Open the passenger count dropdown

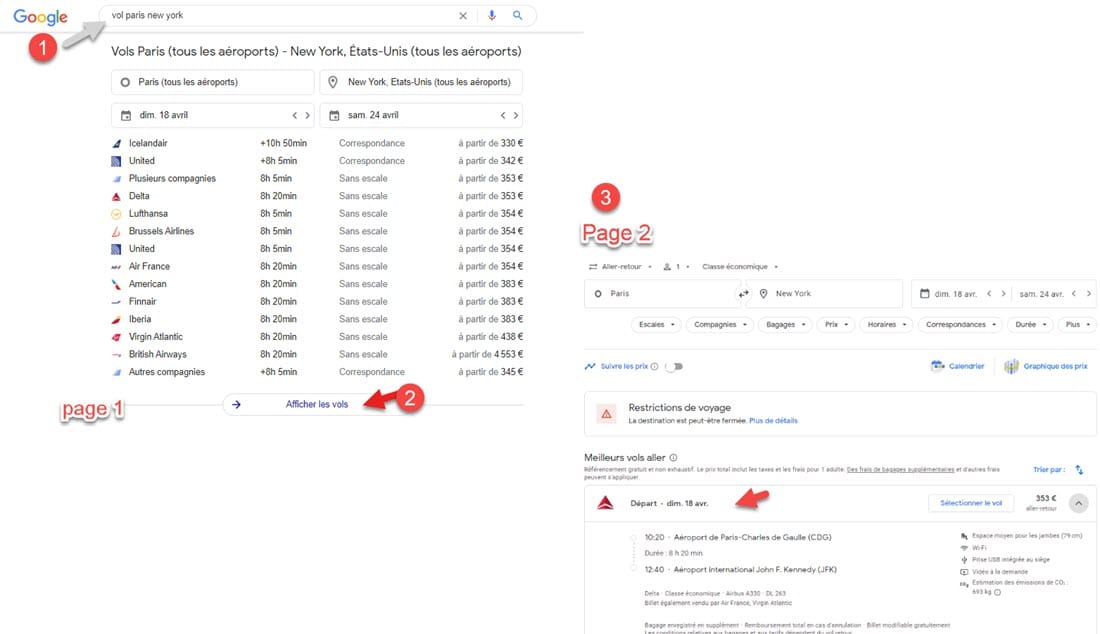tap(677, 267)
